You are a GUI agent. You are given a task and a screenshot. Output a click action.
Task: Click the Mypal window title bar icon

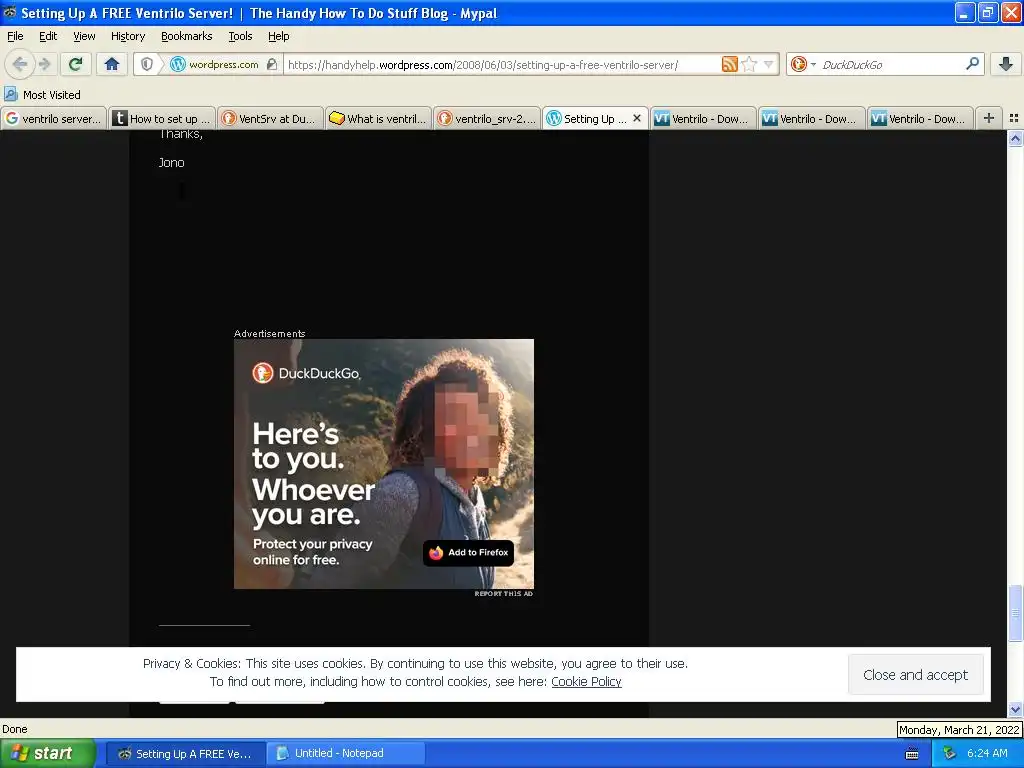point(10,12)
